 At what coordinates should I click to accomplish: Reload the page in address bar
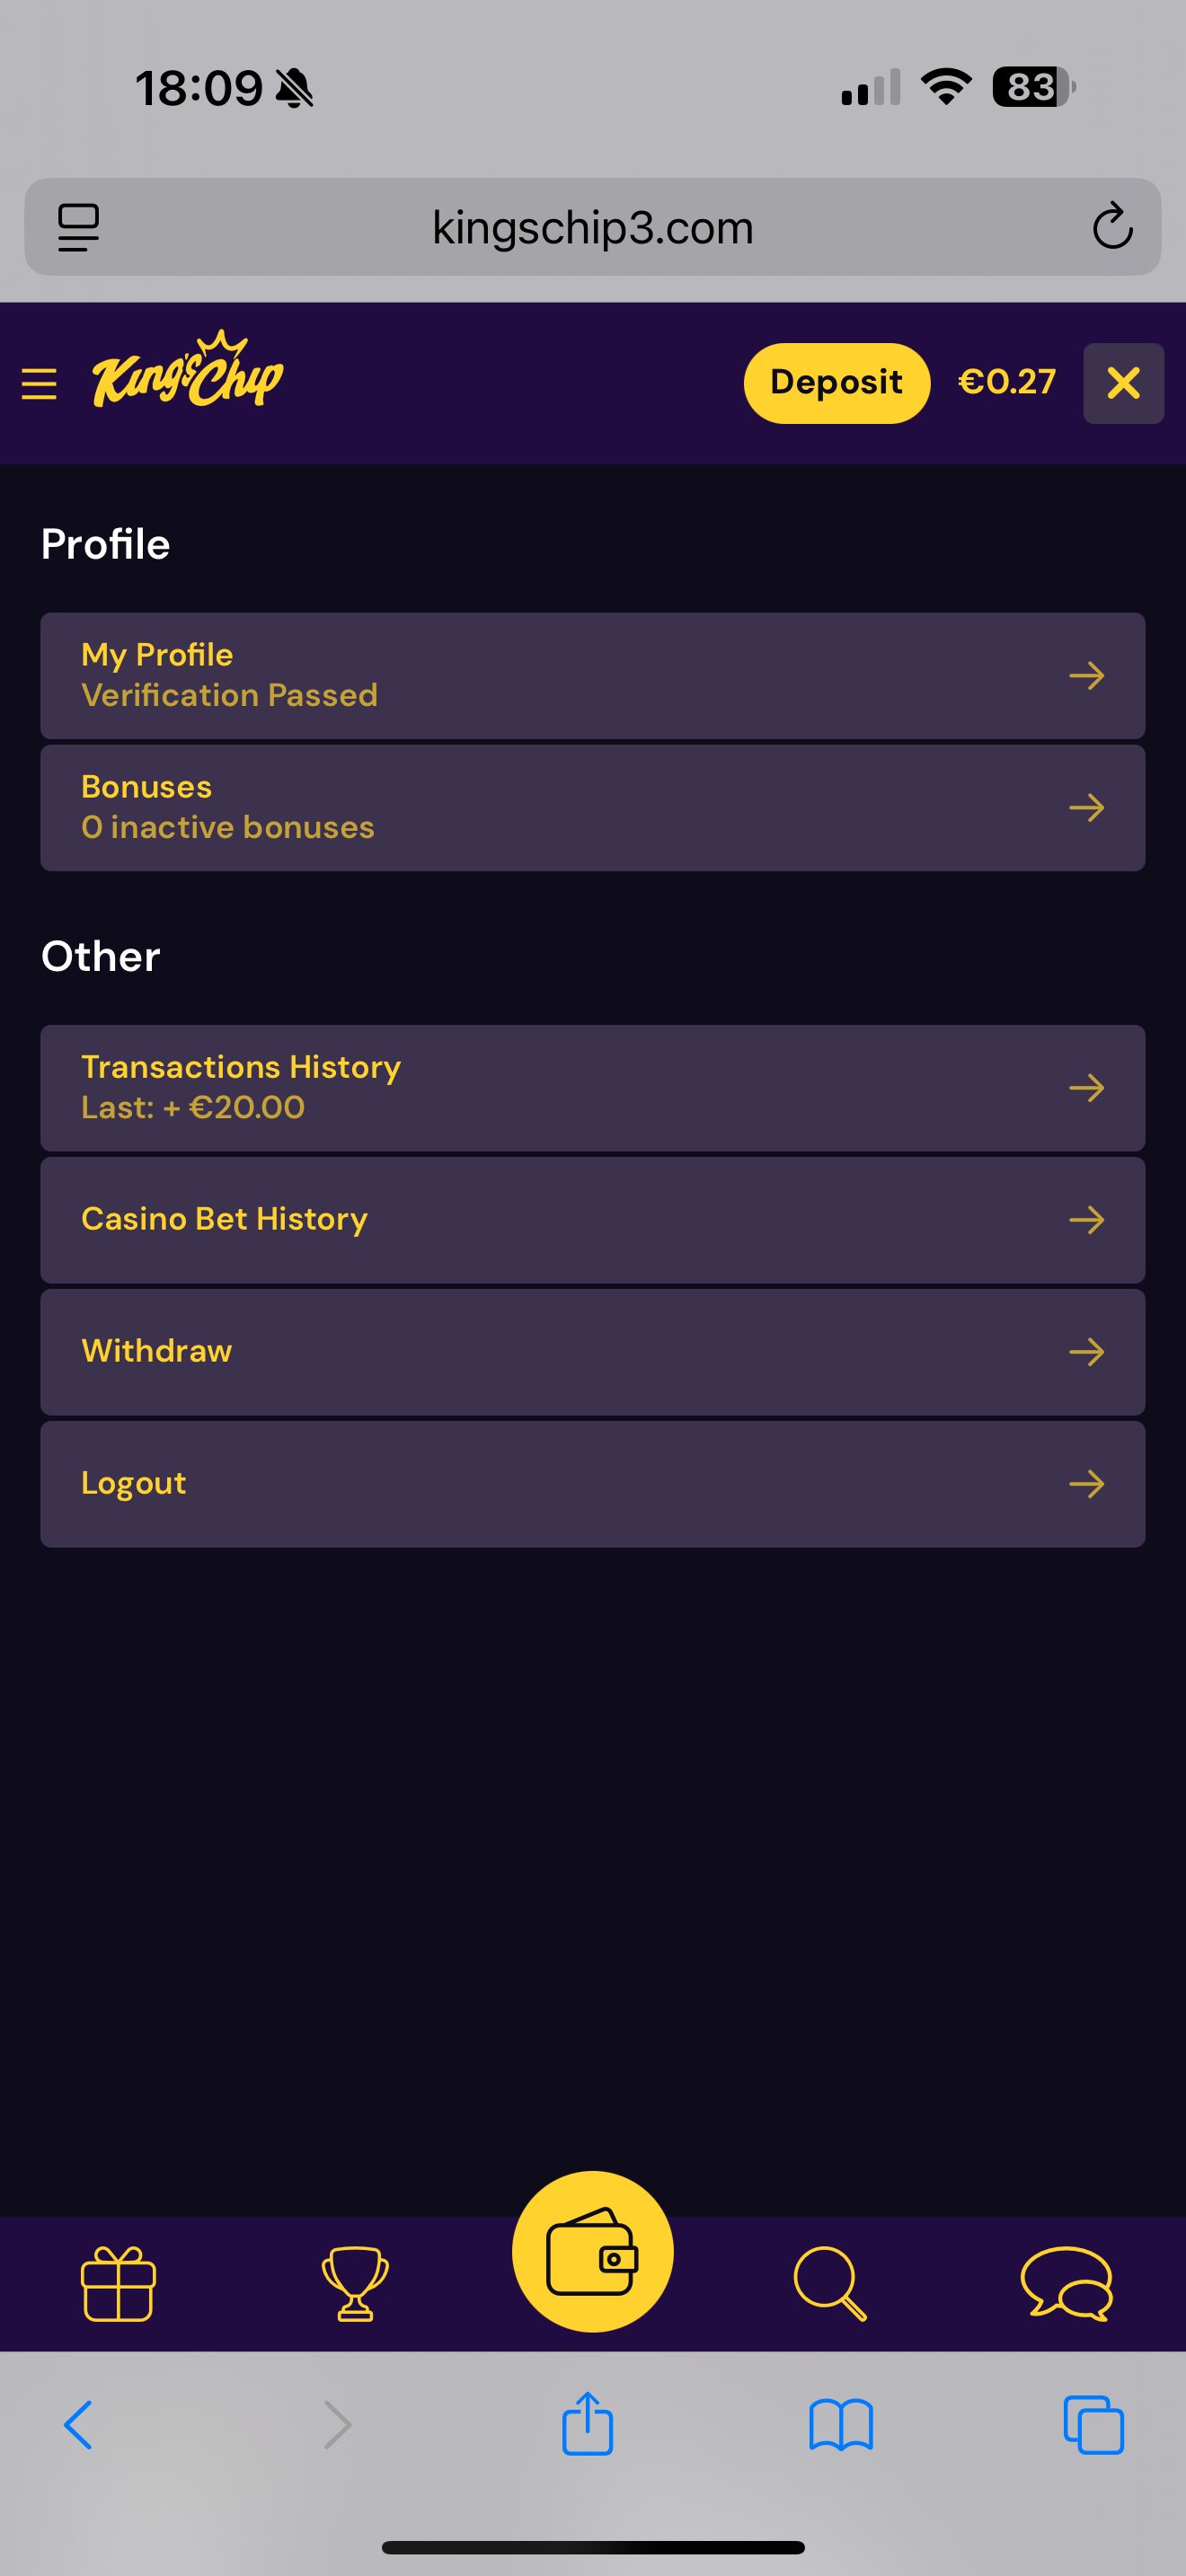coord(1112,227)
